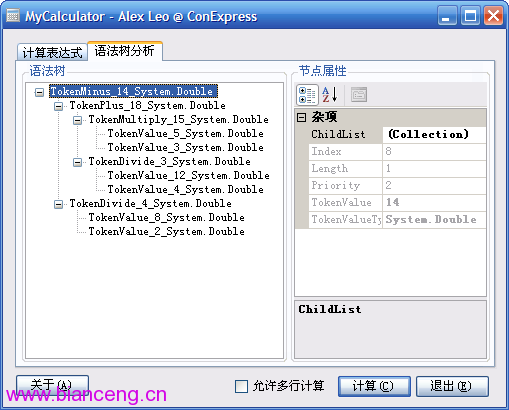Click the 退出(E) button
Screen dimensions: 509x410
(x=452, y=386)
